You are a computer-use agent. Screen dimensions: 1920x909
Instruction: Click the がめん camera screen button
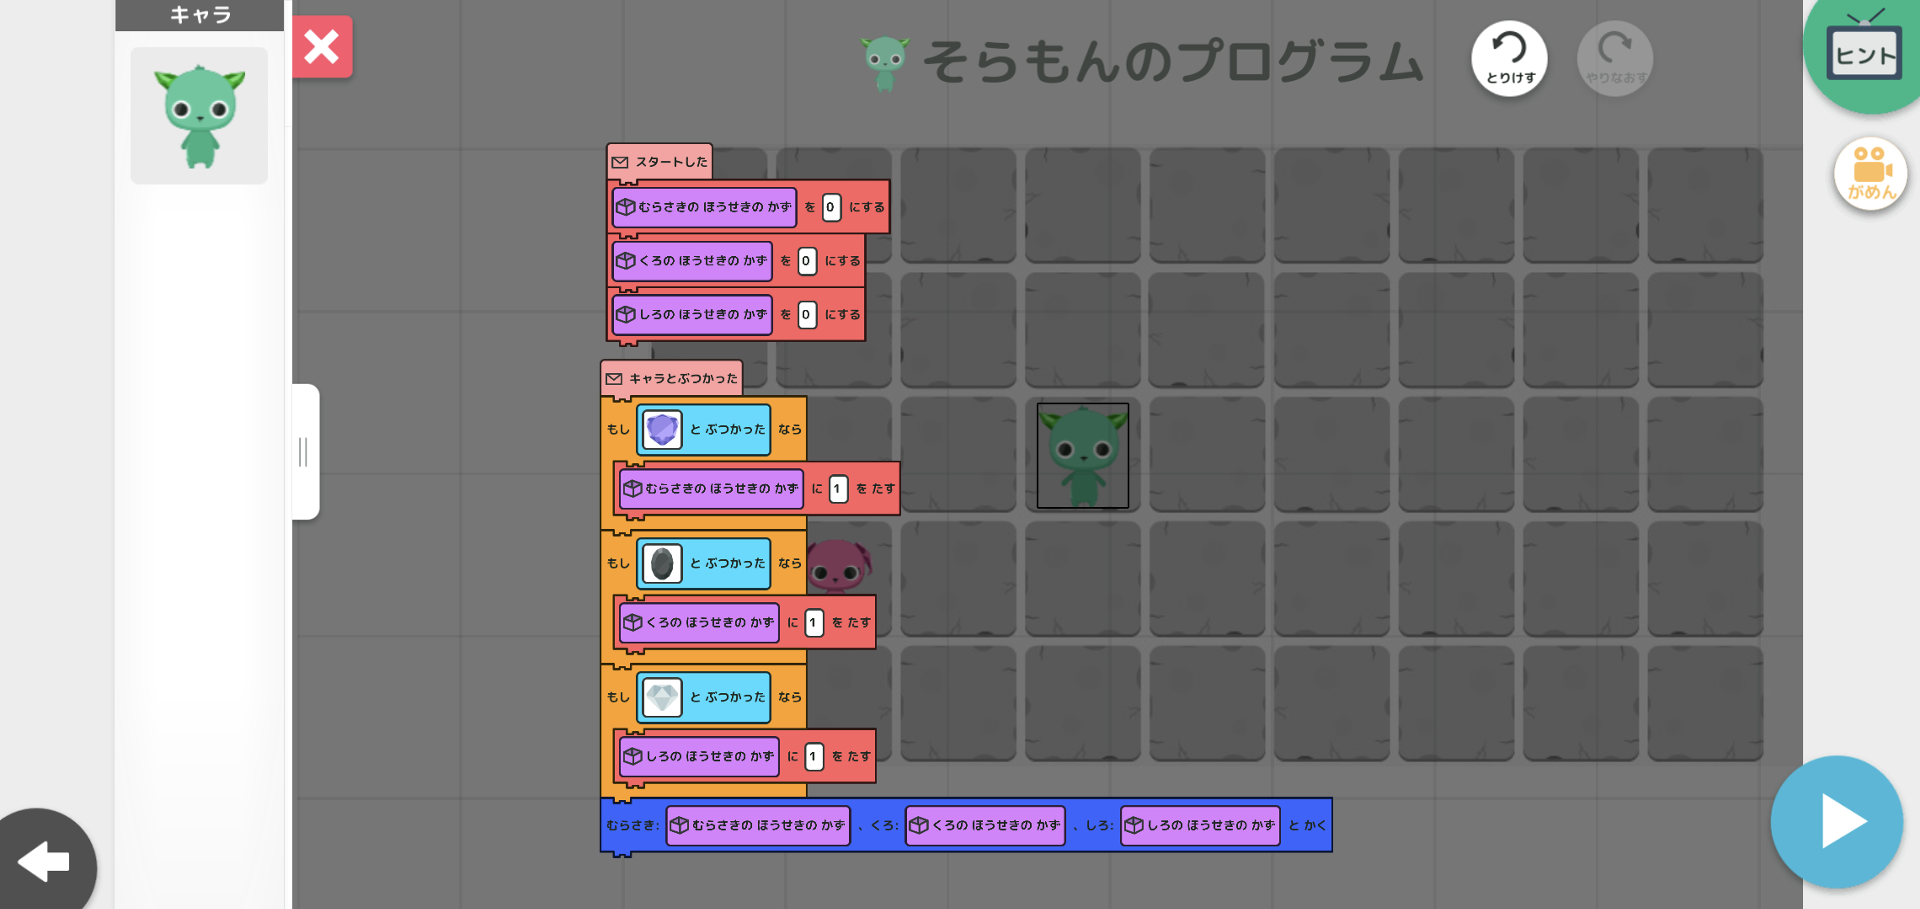click(x=1870, y=173)
